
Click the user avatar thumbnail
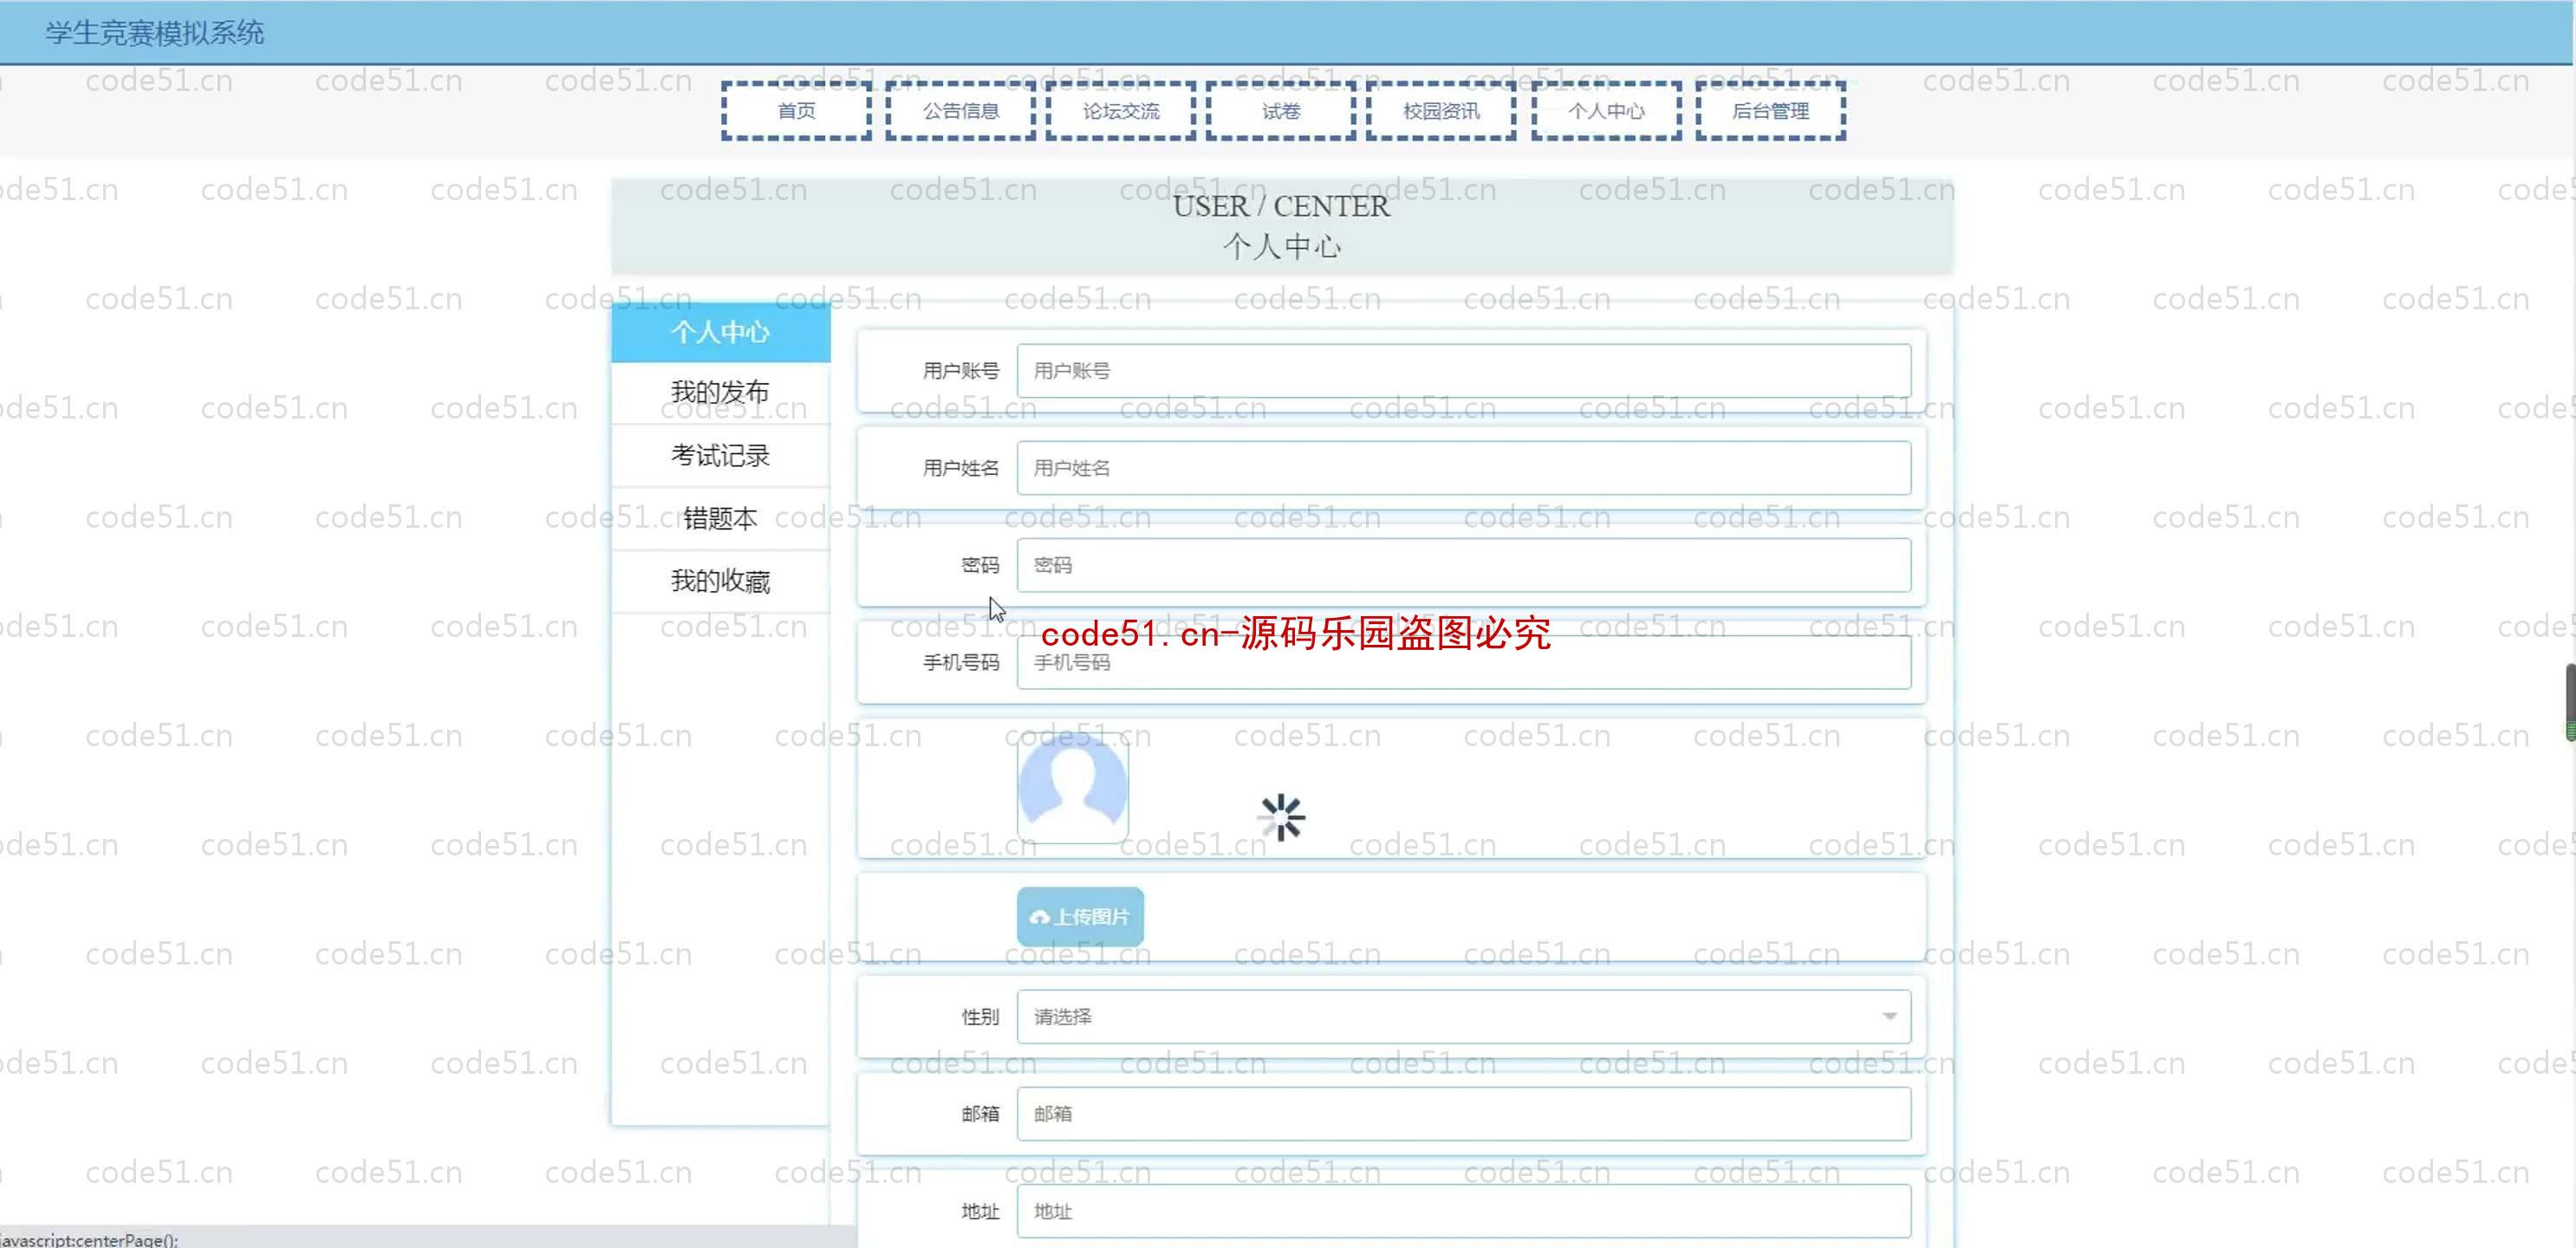(x=1073, y=787)
